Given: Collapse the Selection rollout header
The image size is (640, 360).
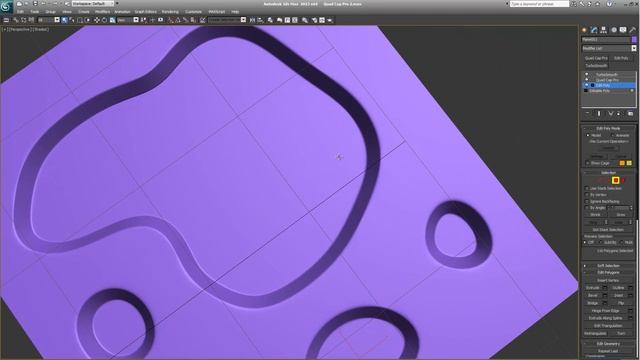Looking at the screenshot, I should point(608,173).
